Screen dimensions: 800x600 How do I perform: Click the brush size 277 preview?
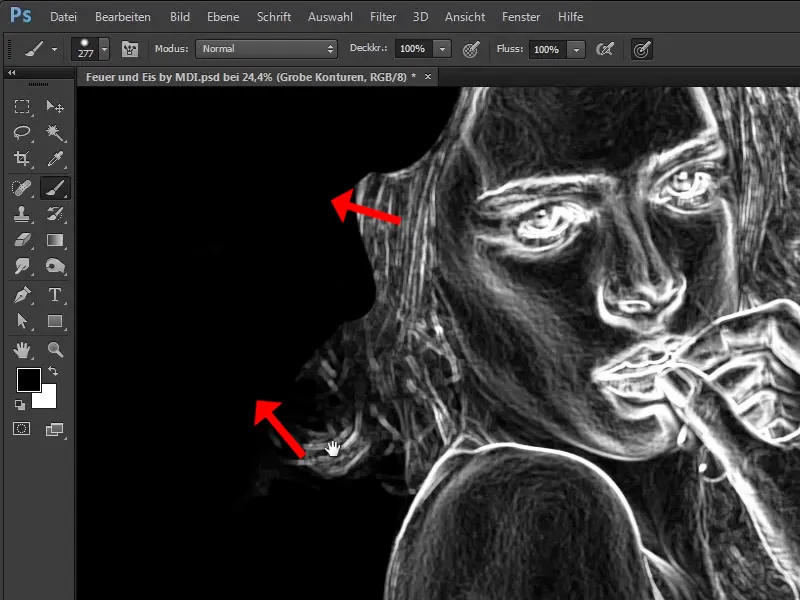click(x=85, y=49)
